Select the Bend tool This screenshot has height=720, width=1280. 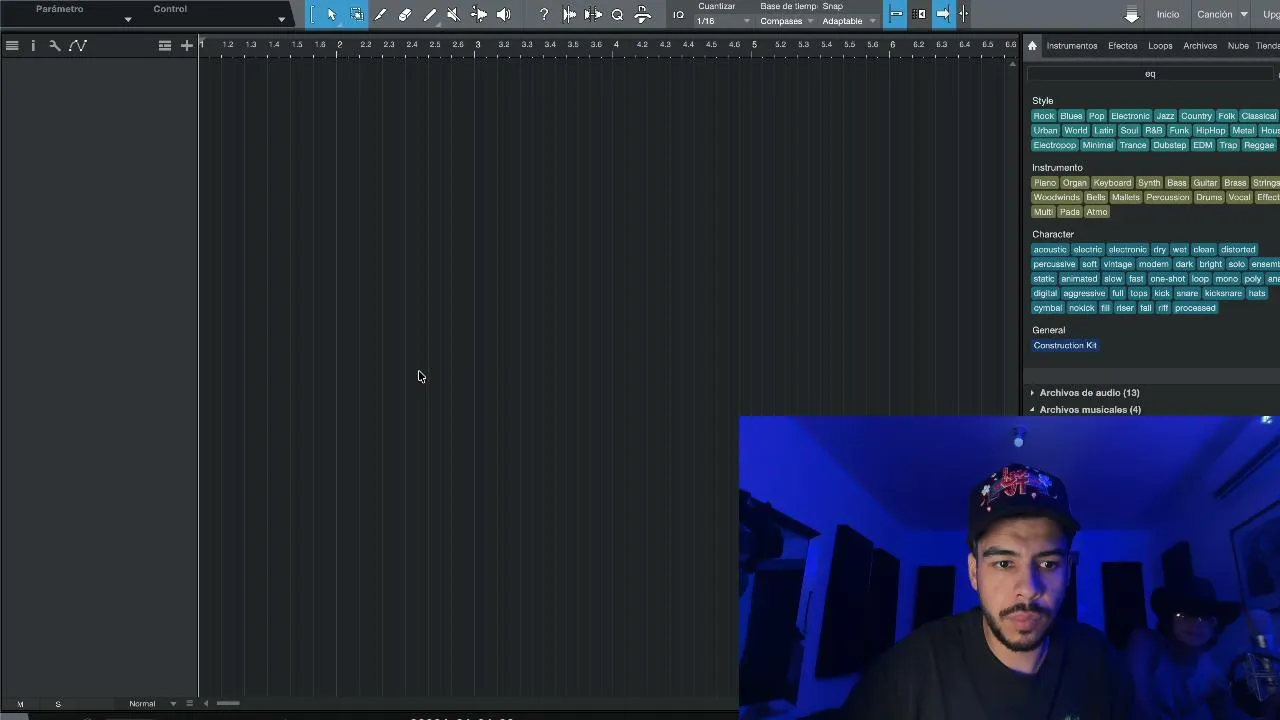click(479, 15)
